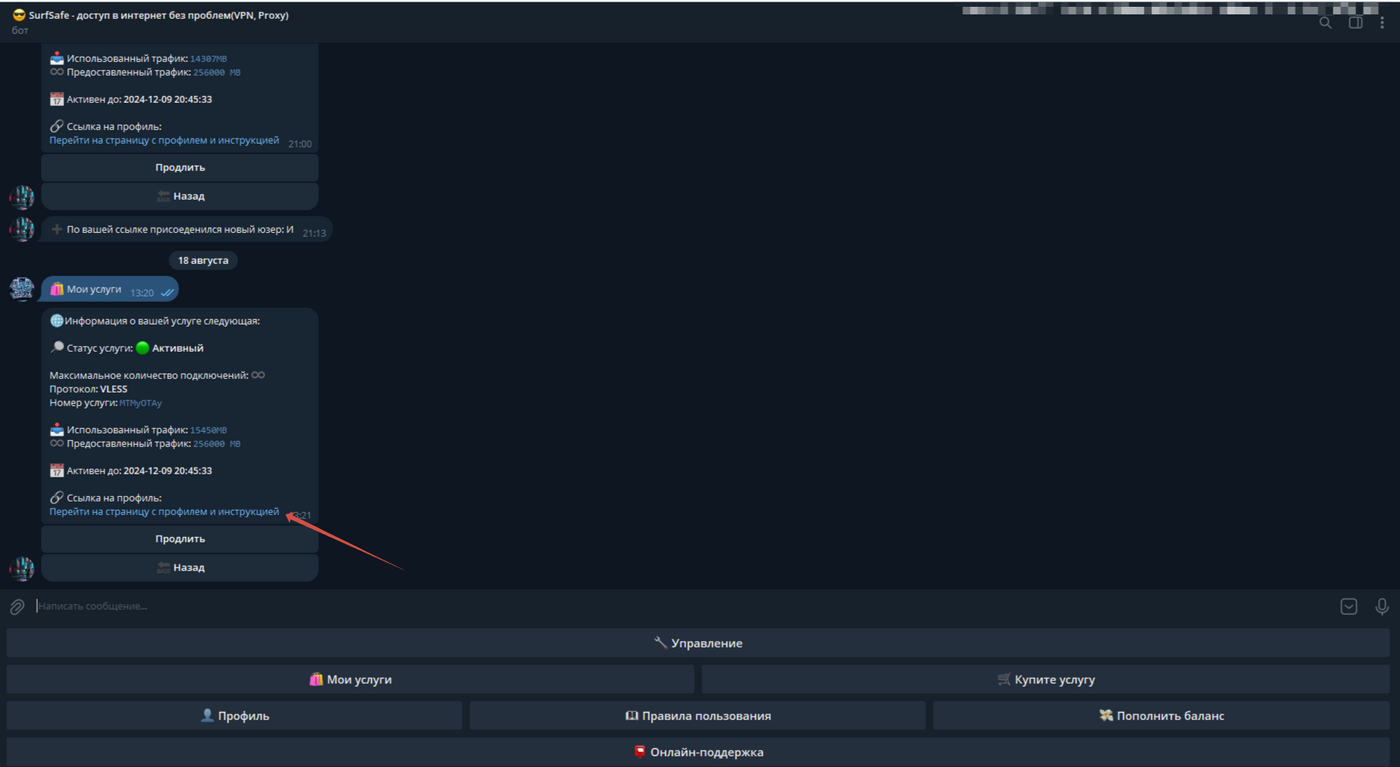Choose 'Купите услугу' bot keyboard button
This screenshot has height=767, width=1400.
tap(1045, 679)
